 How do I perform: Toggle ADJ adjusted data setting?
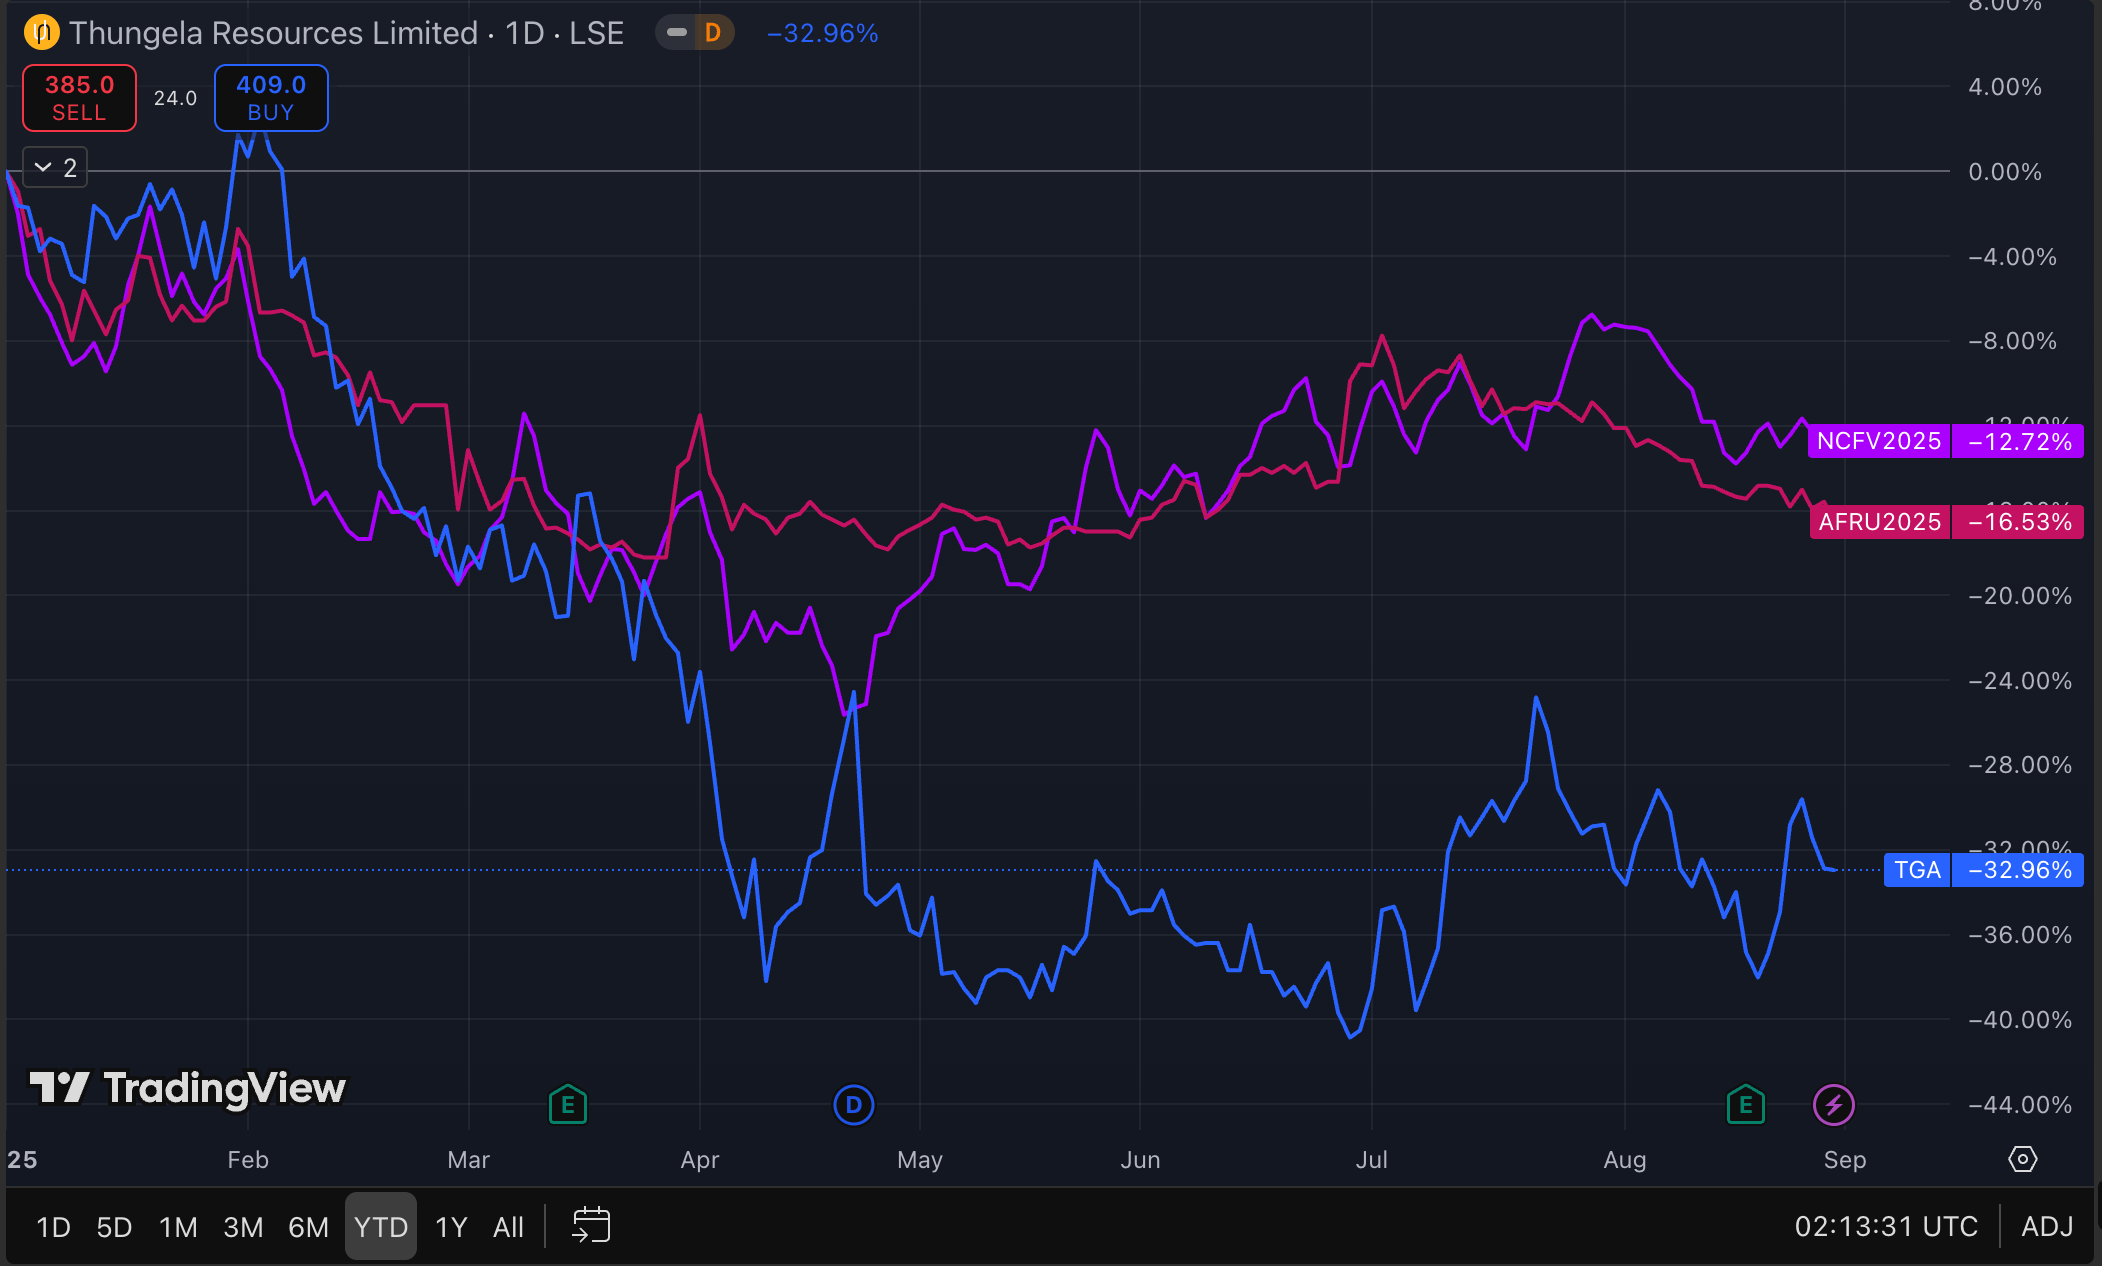[2046, 1227]
